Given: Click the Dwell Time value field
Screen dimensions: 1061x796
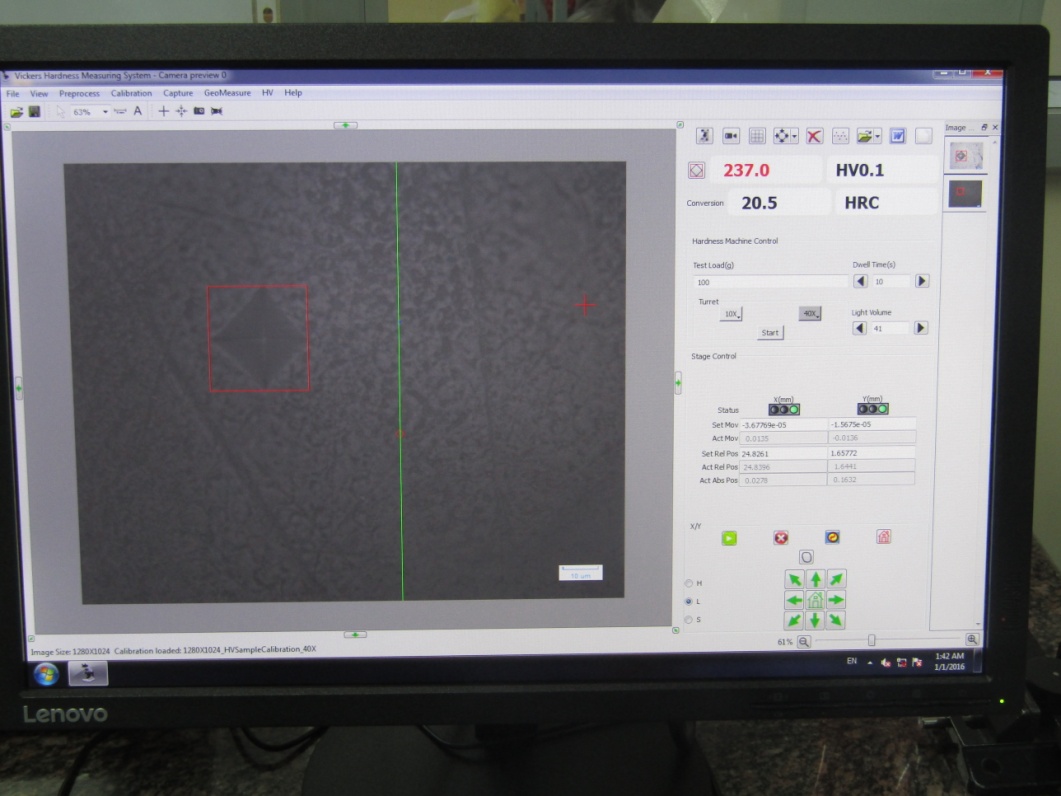Looking at the screenshot, I should (x=890, y=282).
